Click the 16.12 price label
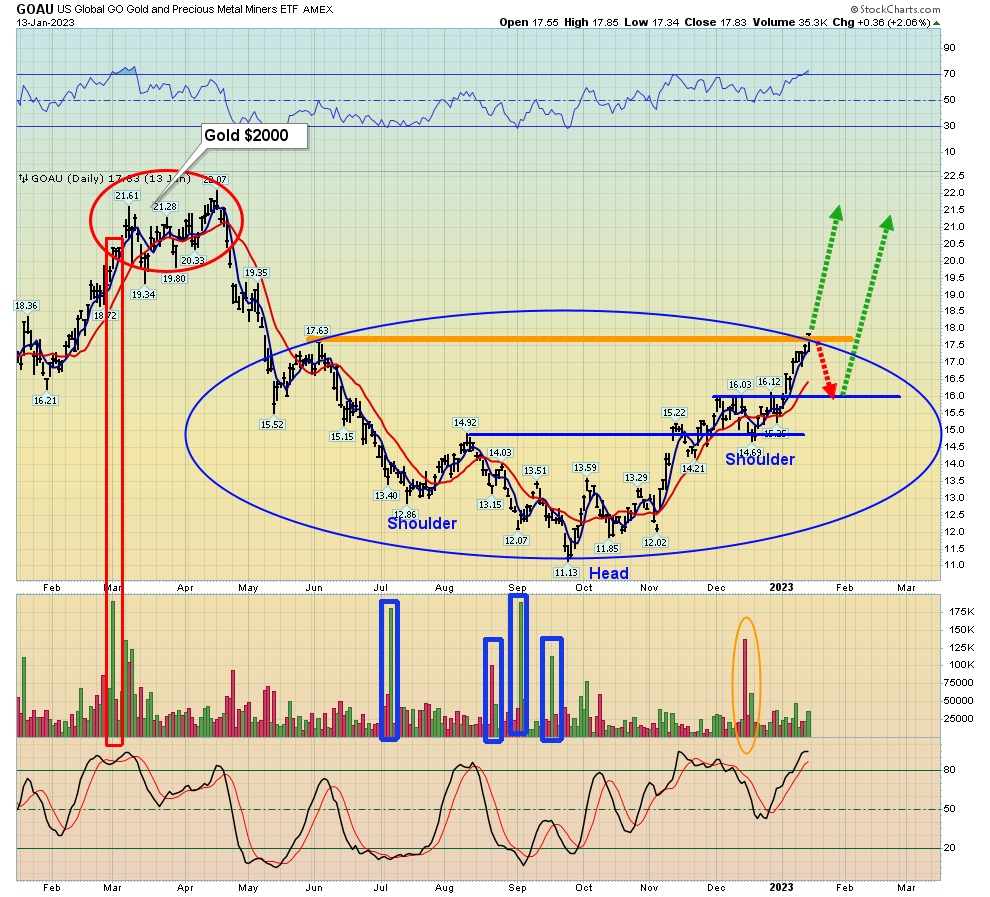This screenshot has height=897, width=990. coord(769,383)
